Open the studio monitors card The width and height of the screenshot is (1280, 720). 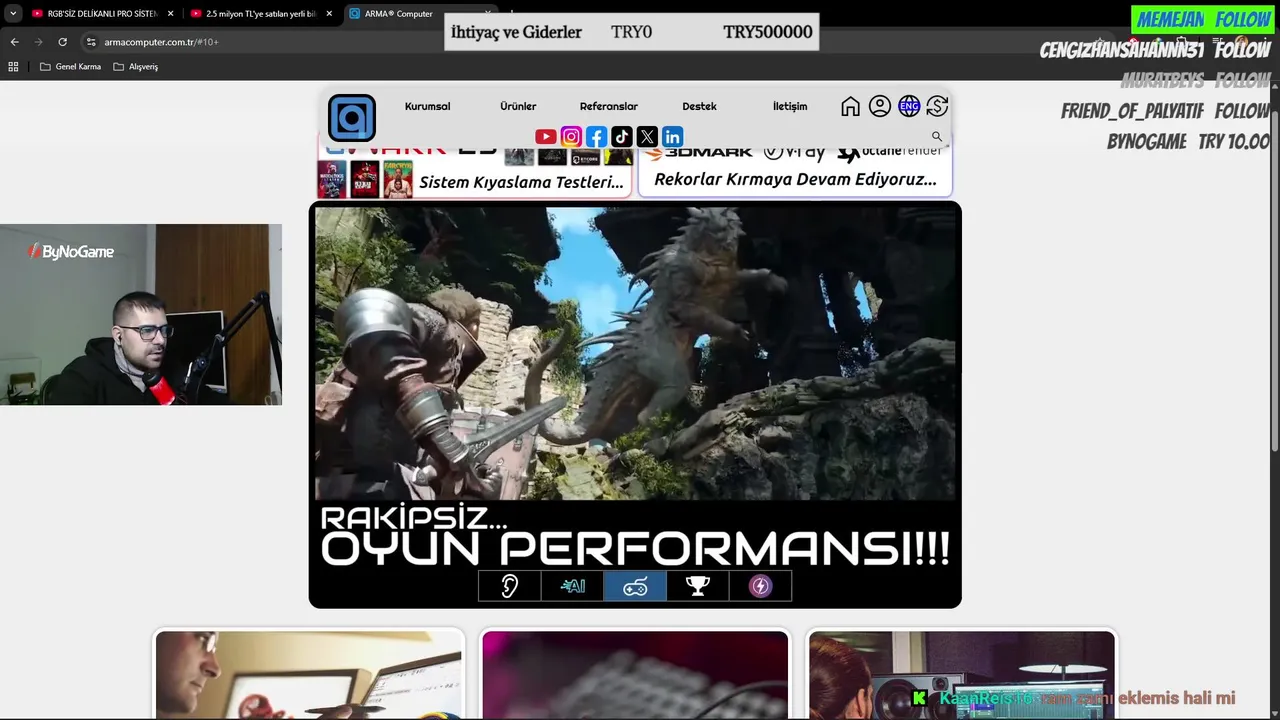962,674
